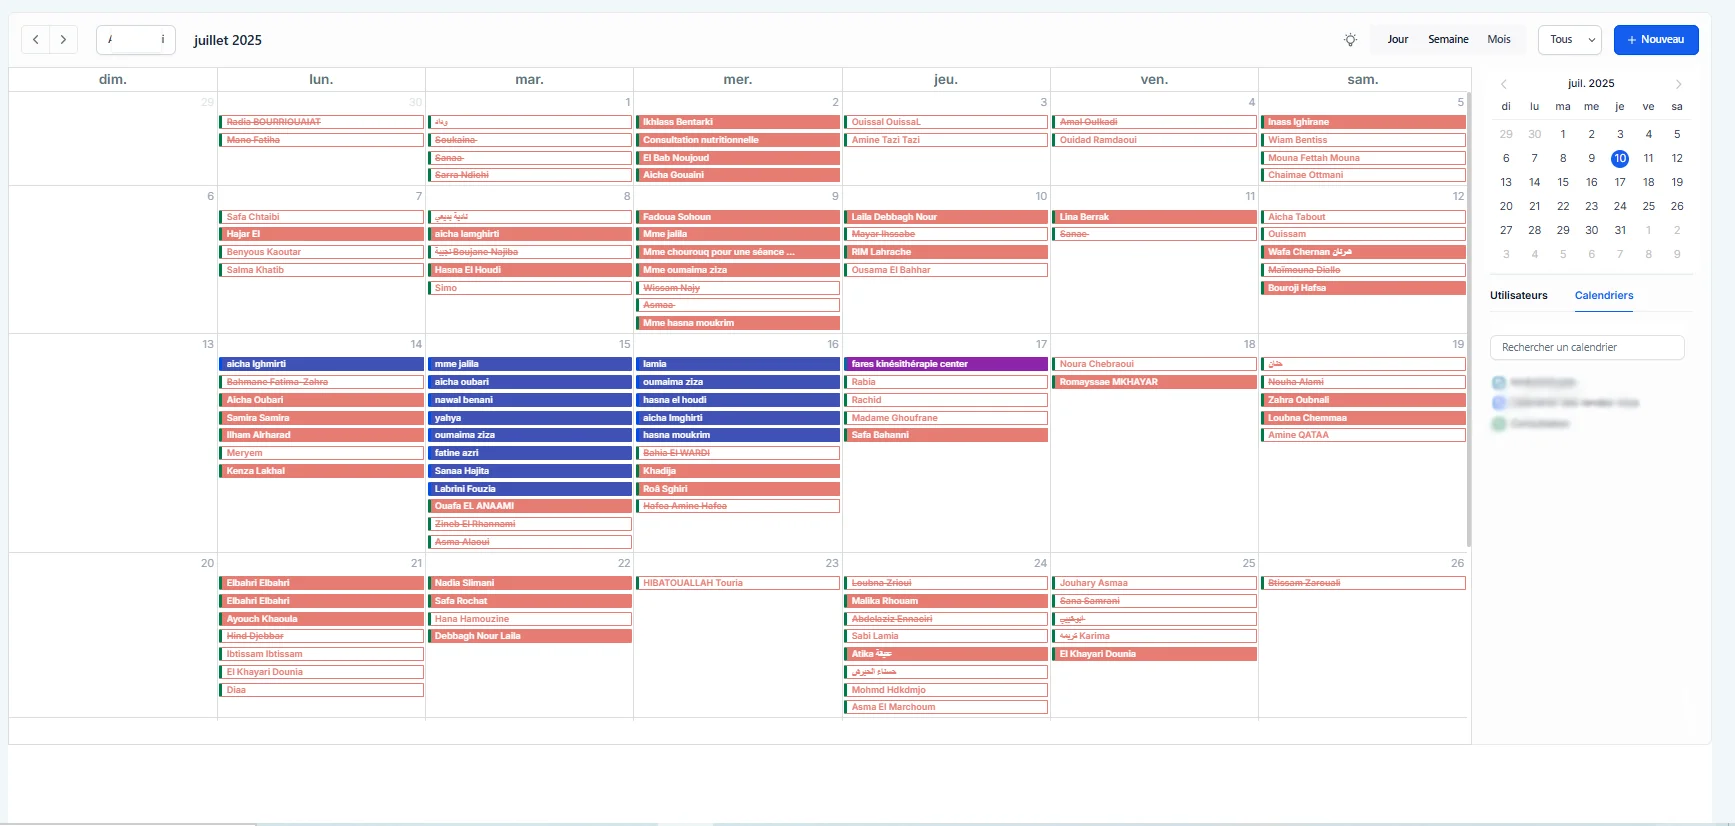The image size is (1735, 826).
Task: Open the Benyous Kaoutar appointment
Action: pyautogui.click(x=321, y=252)
